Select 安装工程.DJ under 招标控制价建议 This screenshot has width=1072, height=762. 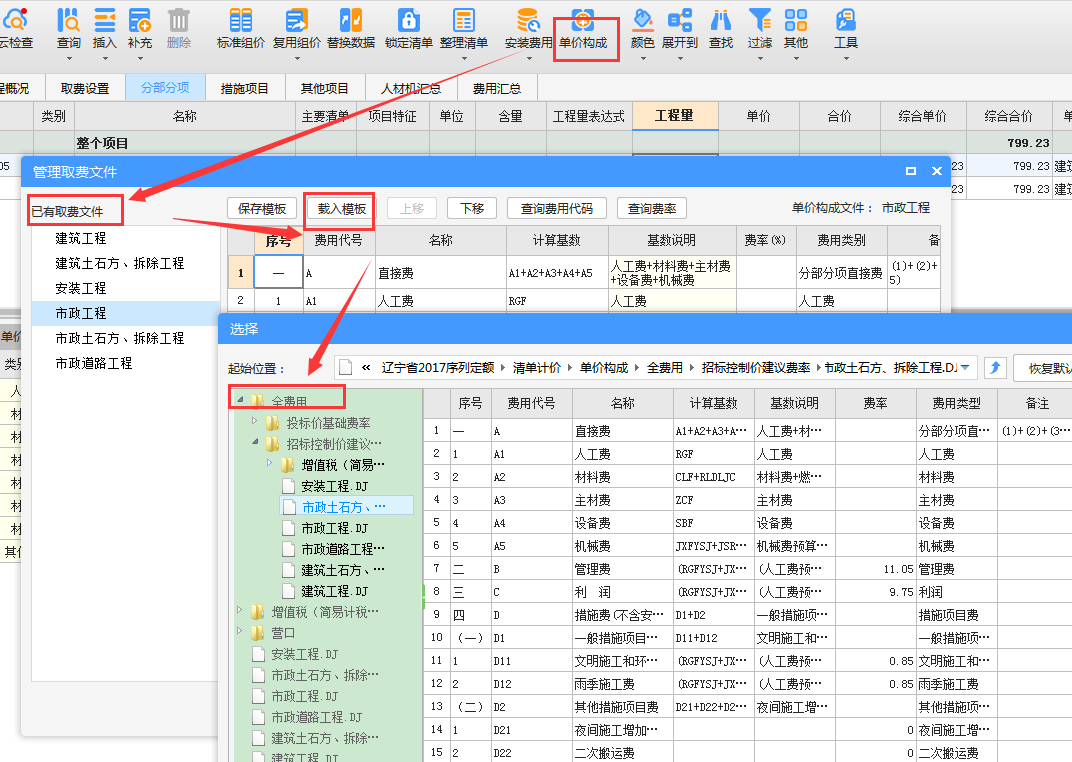[334, 486]
